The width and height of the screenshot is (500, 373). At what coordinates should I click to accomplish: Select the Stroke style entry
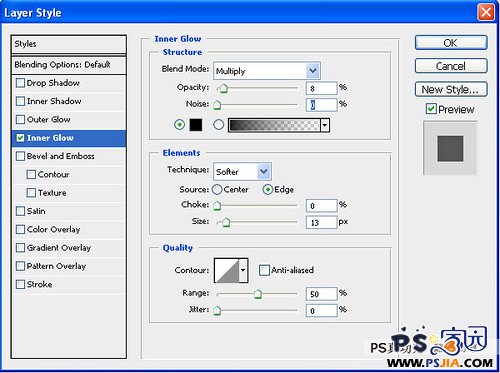[69, 285]
